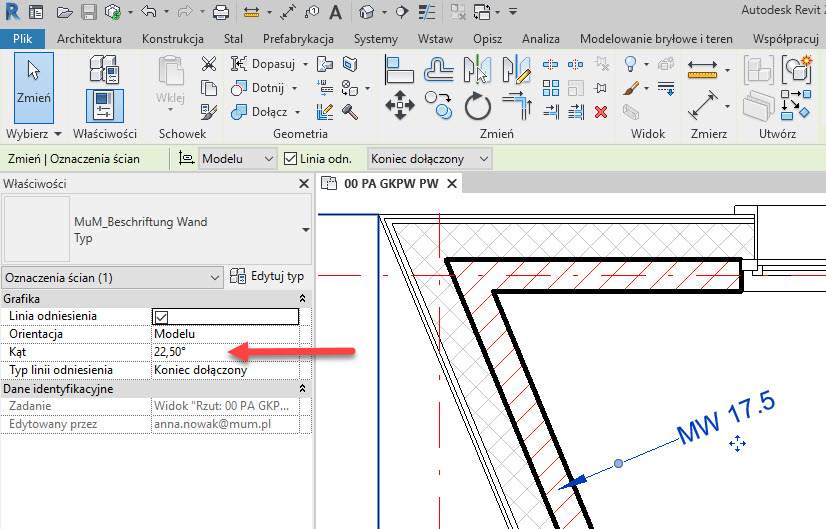826x529 pixels.
Task: Toggle the Linia odn. checkbox in options bar
Action: point(291,159)
